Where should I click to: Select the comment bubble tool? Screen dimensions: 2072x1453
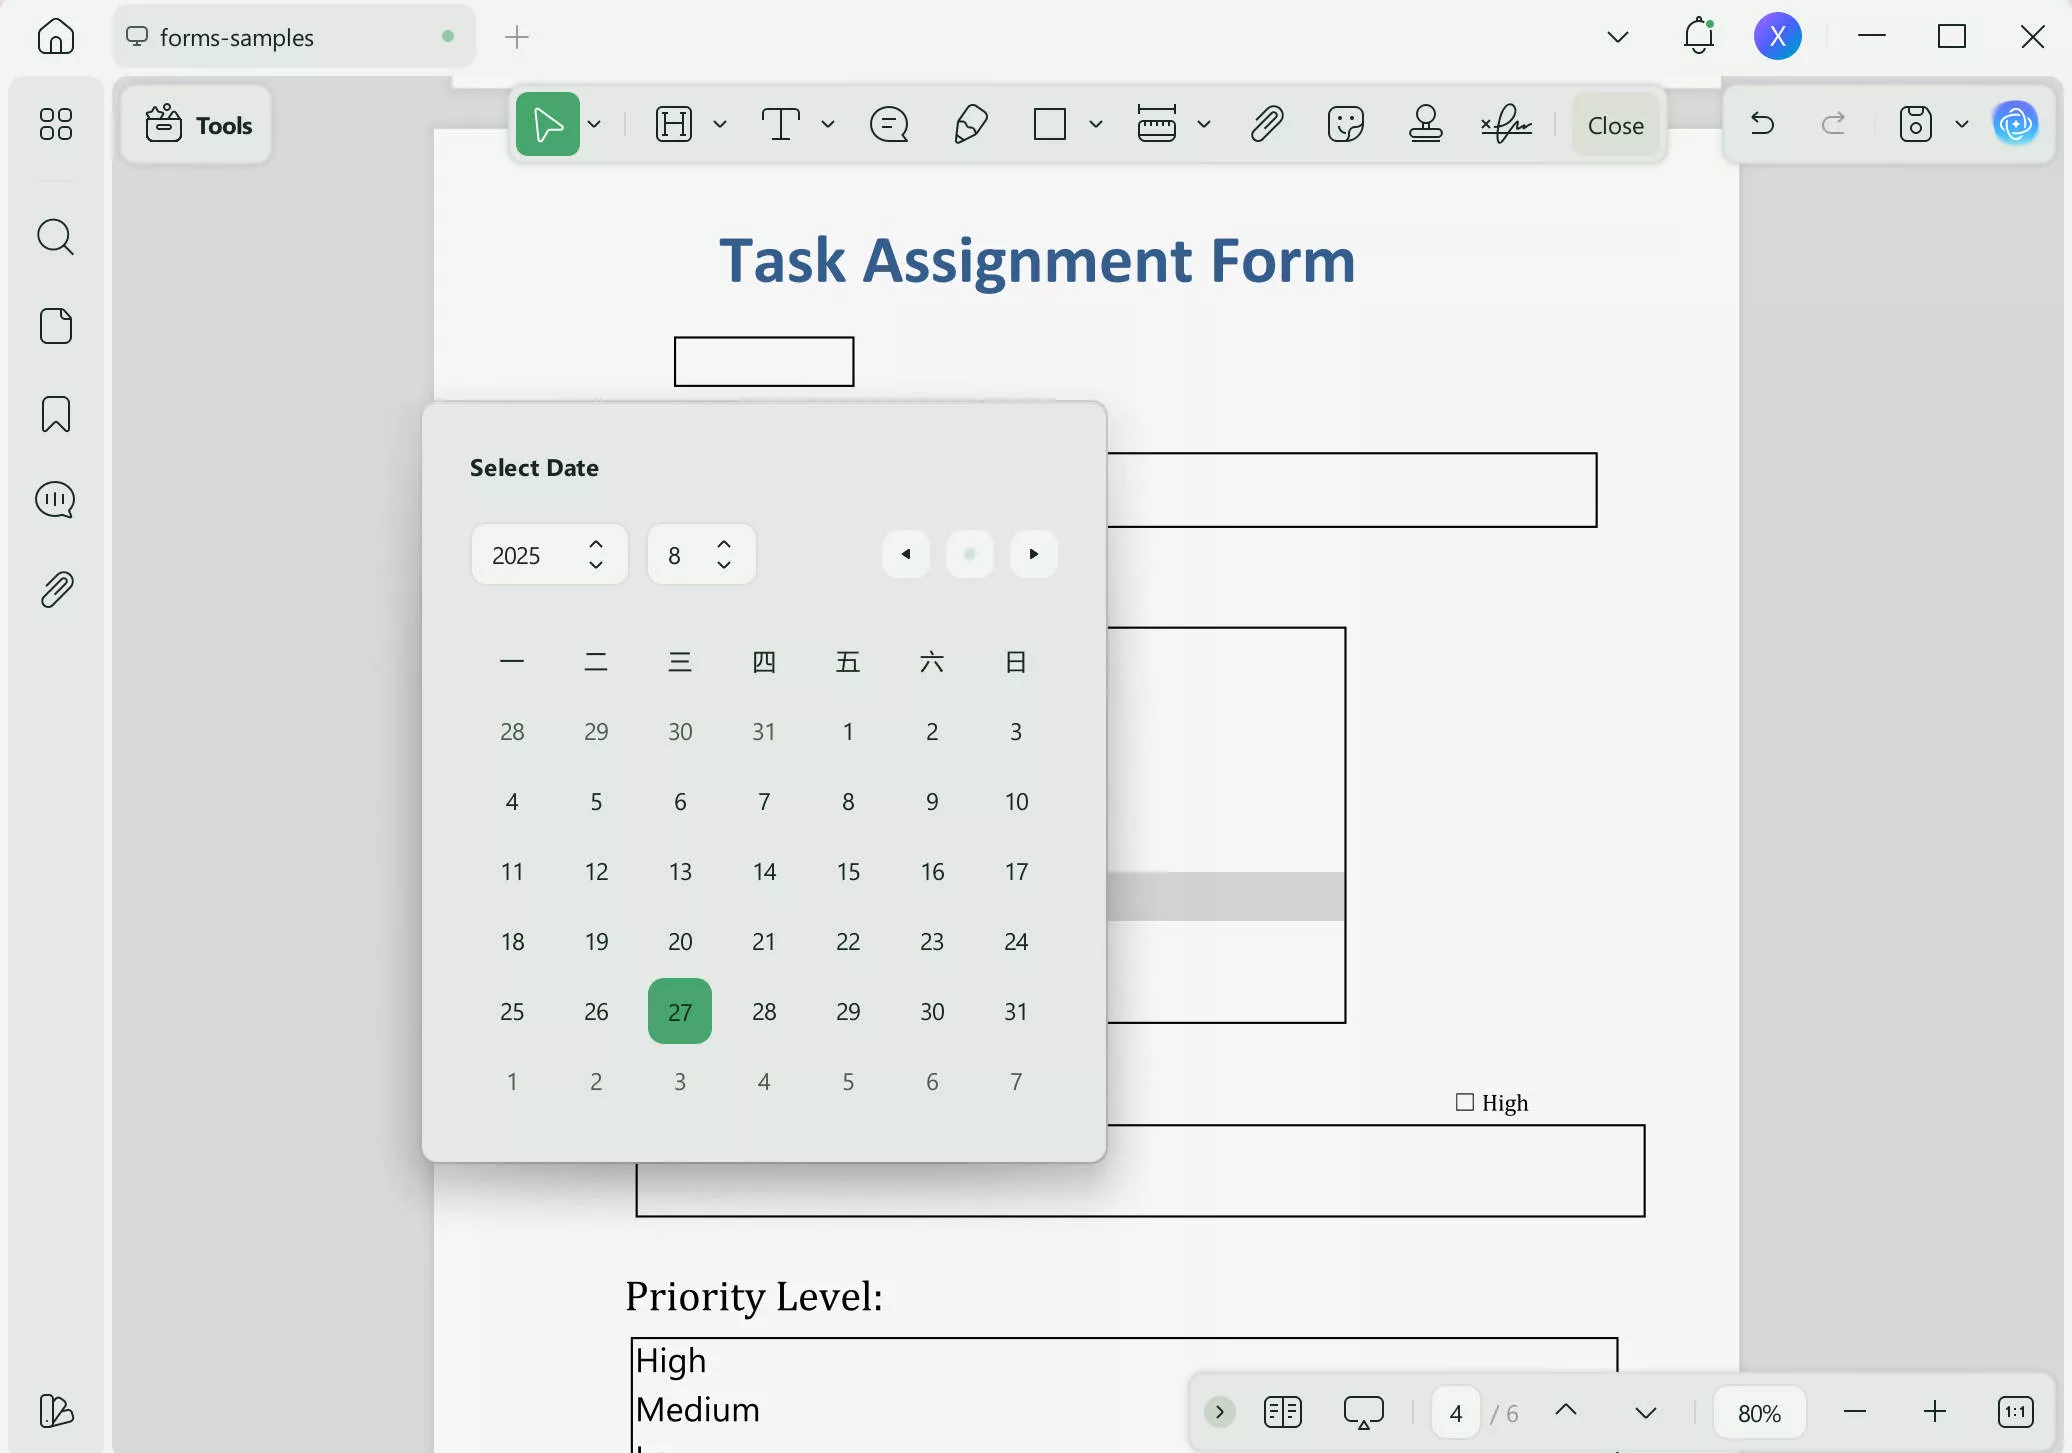888,125
